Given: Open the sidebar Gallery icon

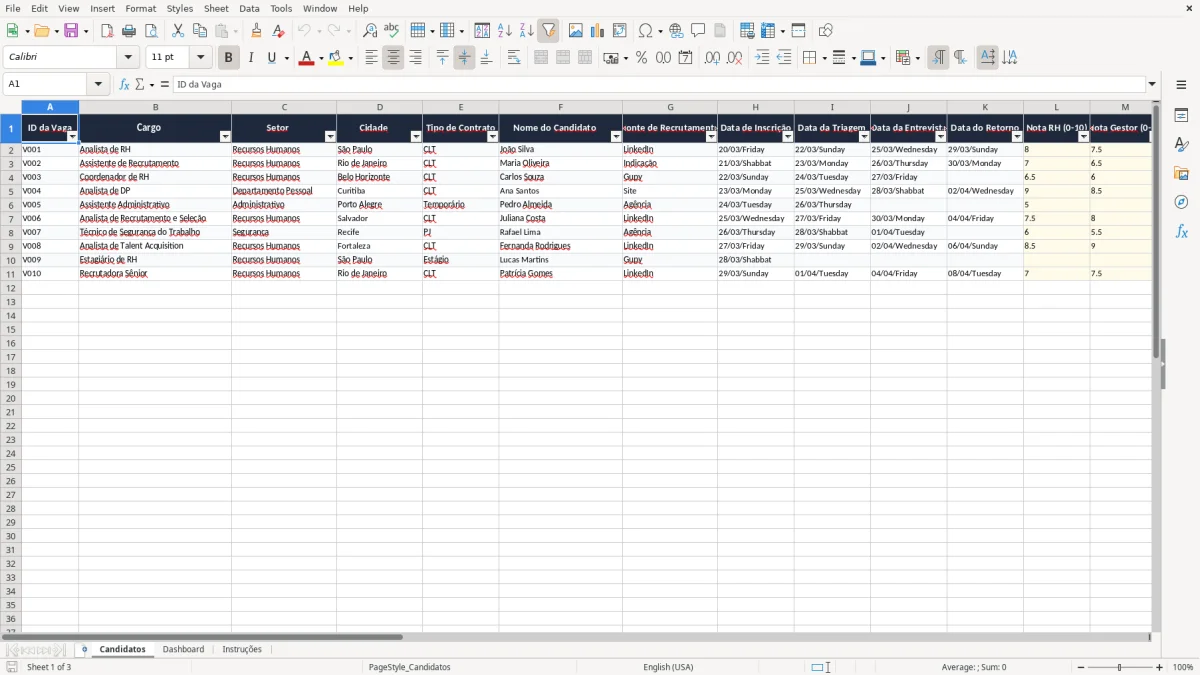Looking at the screenshot, I should coord(1181,173).
